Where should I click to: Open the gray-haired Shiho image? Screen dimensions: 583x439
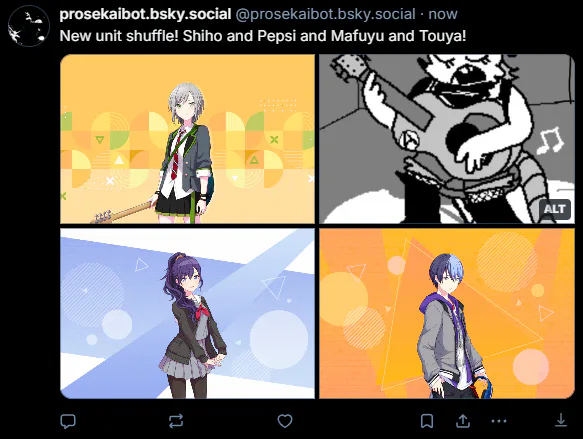click(187, 139)
